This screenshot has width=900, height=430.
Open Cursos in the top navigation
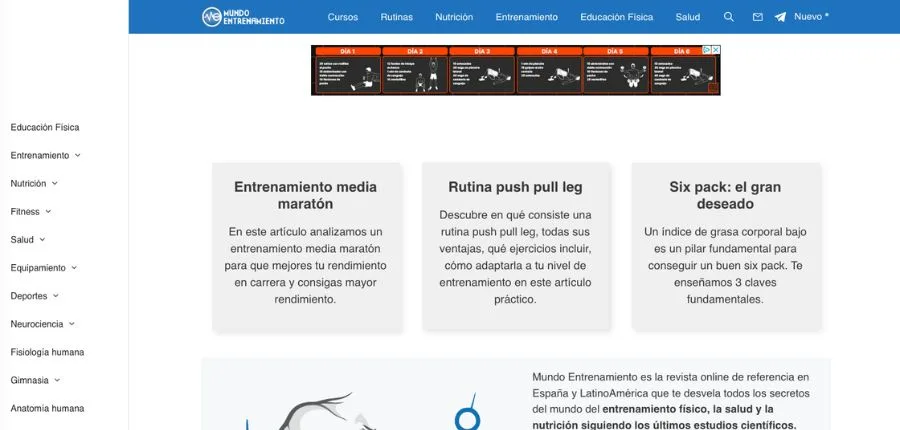[342, 17]
